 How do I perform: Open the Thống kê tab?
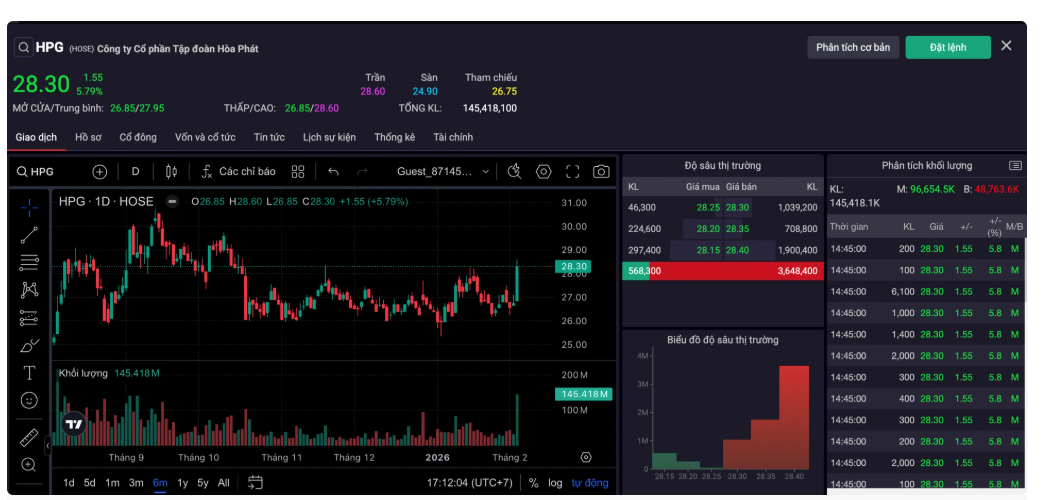pyautogui.click(x=394, y=137)
